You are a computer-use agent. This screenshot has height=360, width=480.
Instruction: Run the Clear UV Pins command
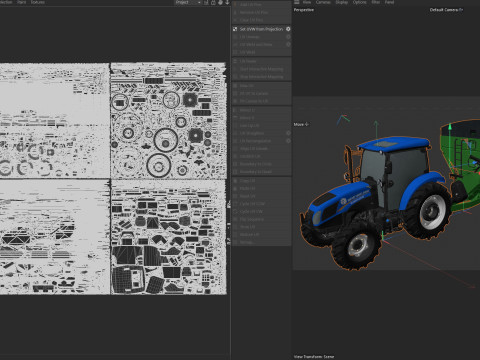click(262, 20)
